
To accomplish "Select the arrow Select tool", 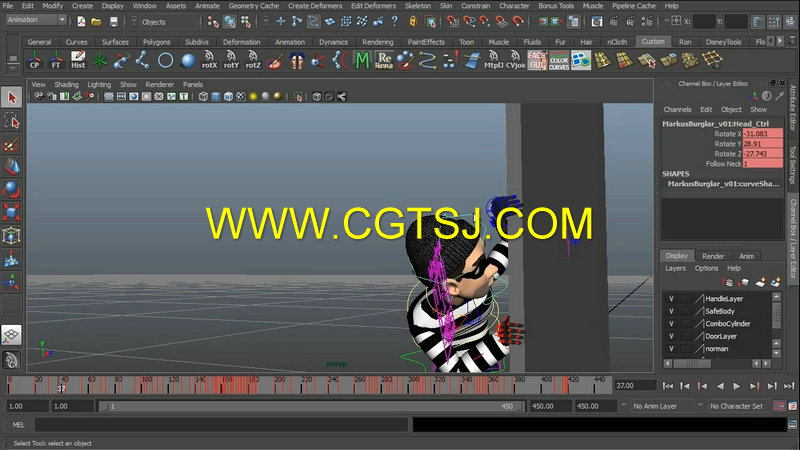I will tap(12, 97).
